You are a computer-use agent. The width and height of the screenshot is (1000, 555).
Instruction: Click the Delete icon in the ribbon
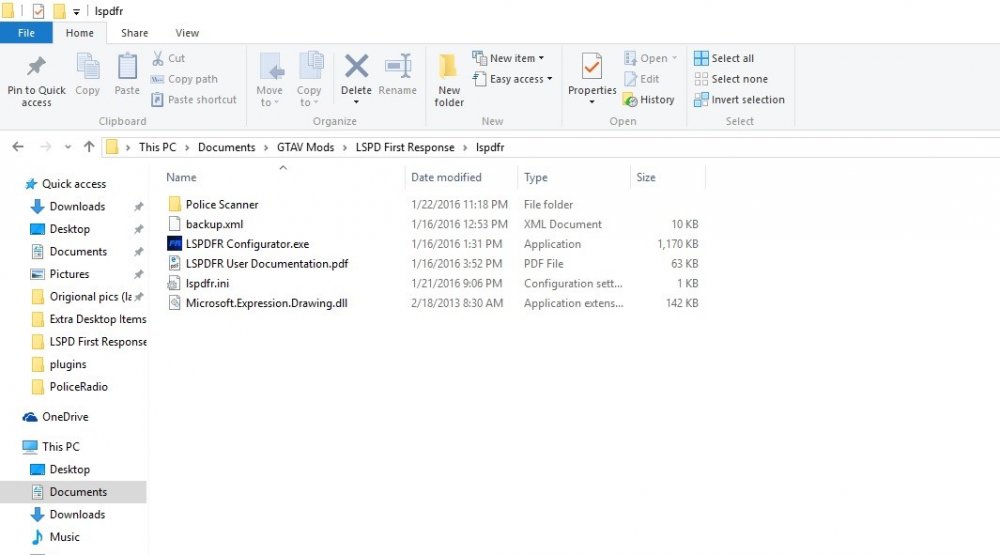coord(356,66)
